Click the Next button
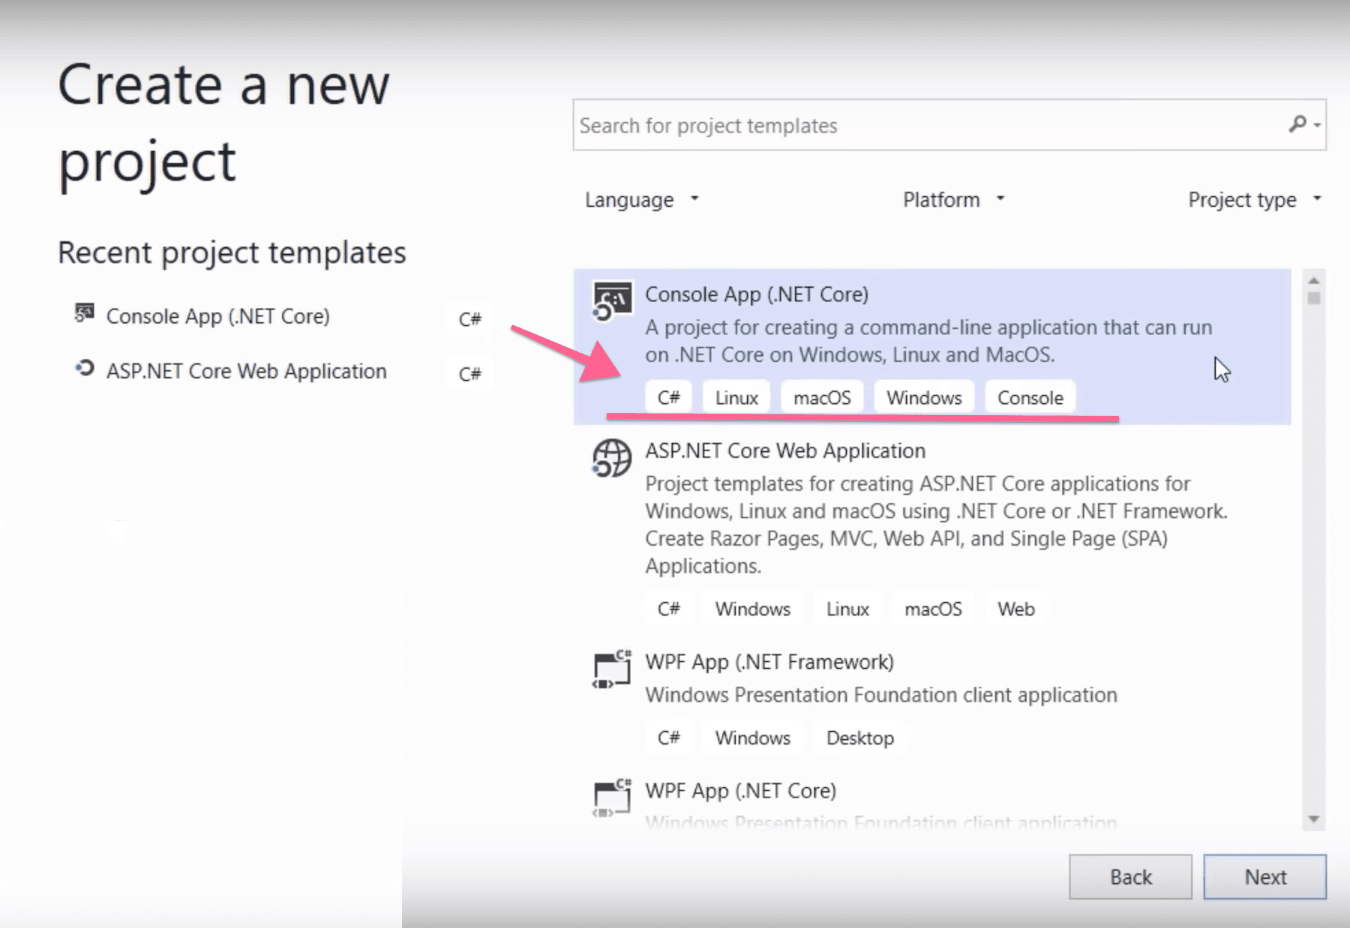 1265,877
